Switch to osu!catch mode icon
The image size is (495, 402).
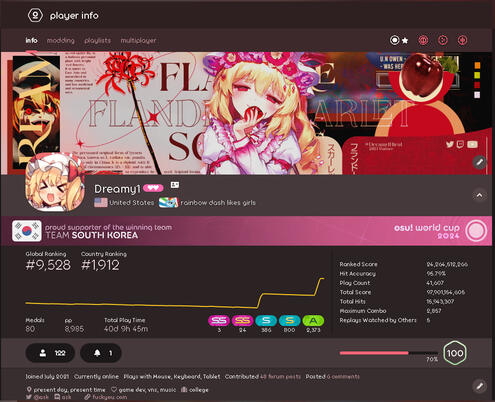point(443,40)
